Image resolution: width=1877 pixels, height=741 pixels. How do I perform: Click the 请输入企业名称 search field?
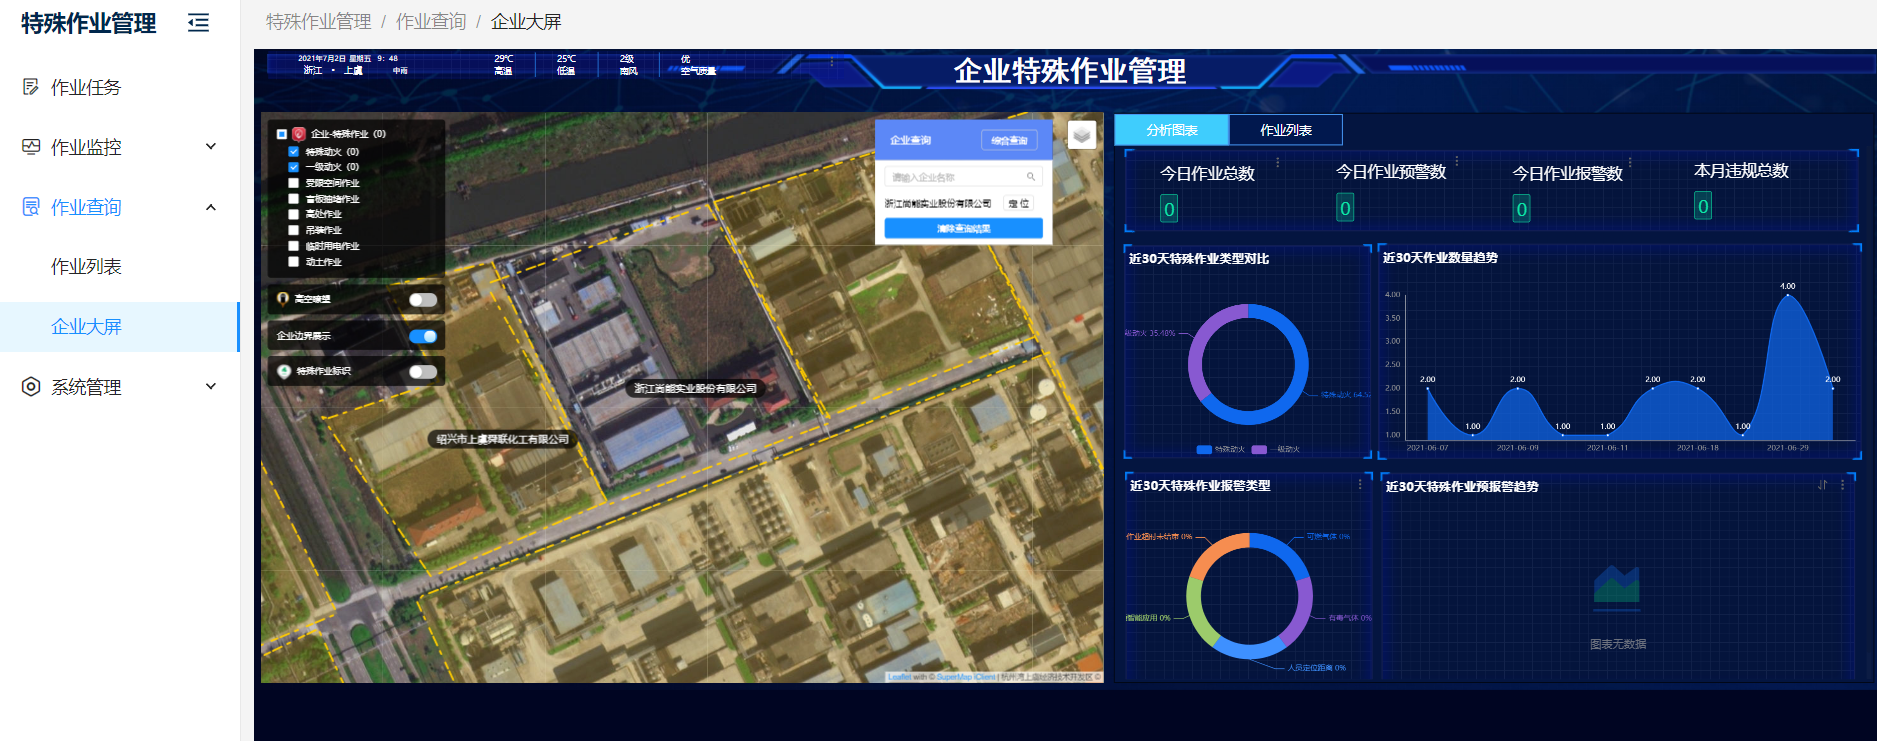tap(955, 177)
